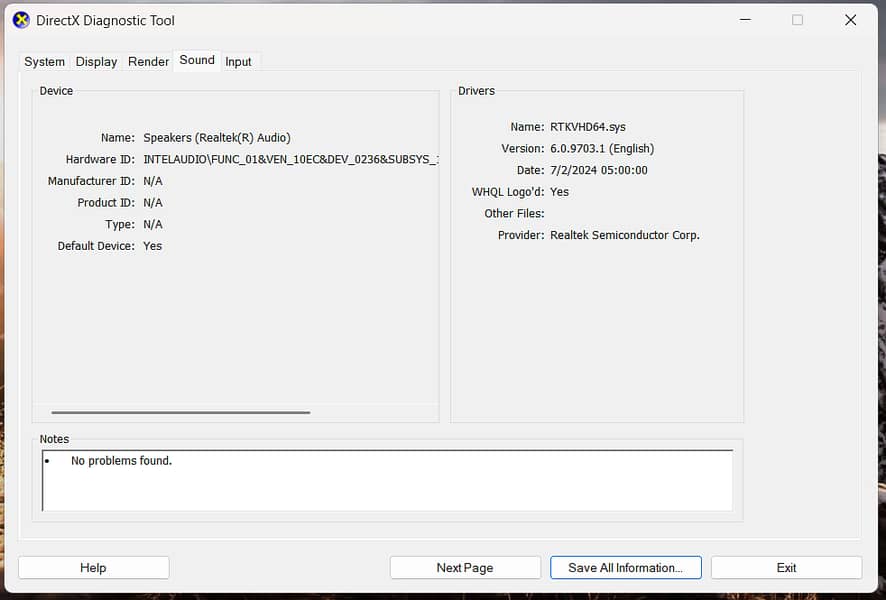This screenshot has width=886, height=600.
Task: Click the WHQL Logo'd Yes value
Action: pos(559,192)
